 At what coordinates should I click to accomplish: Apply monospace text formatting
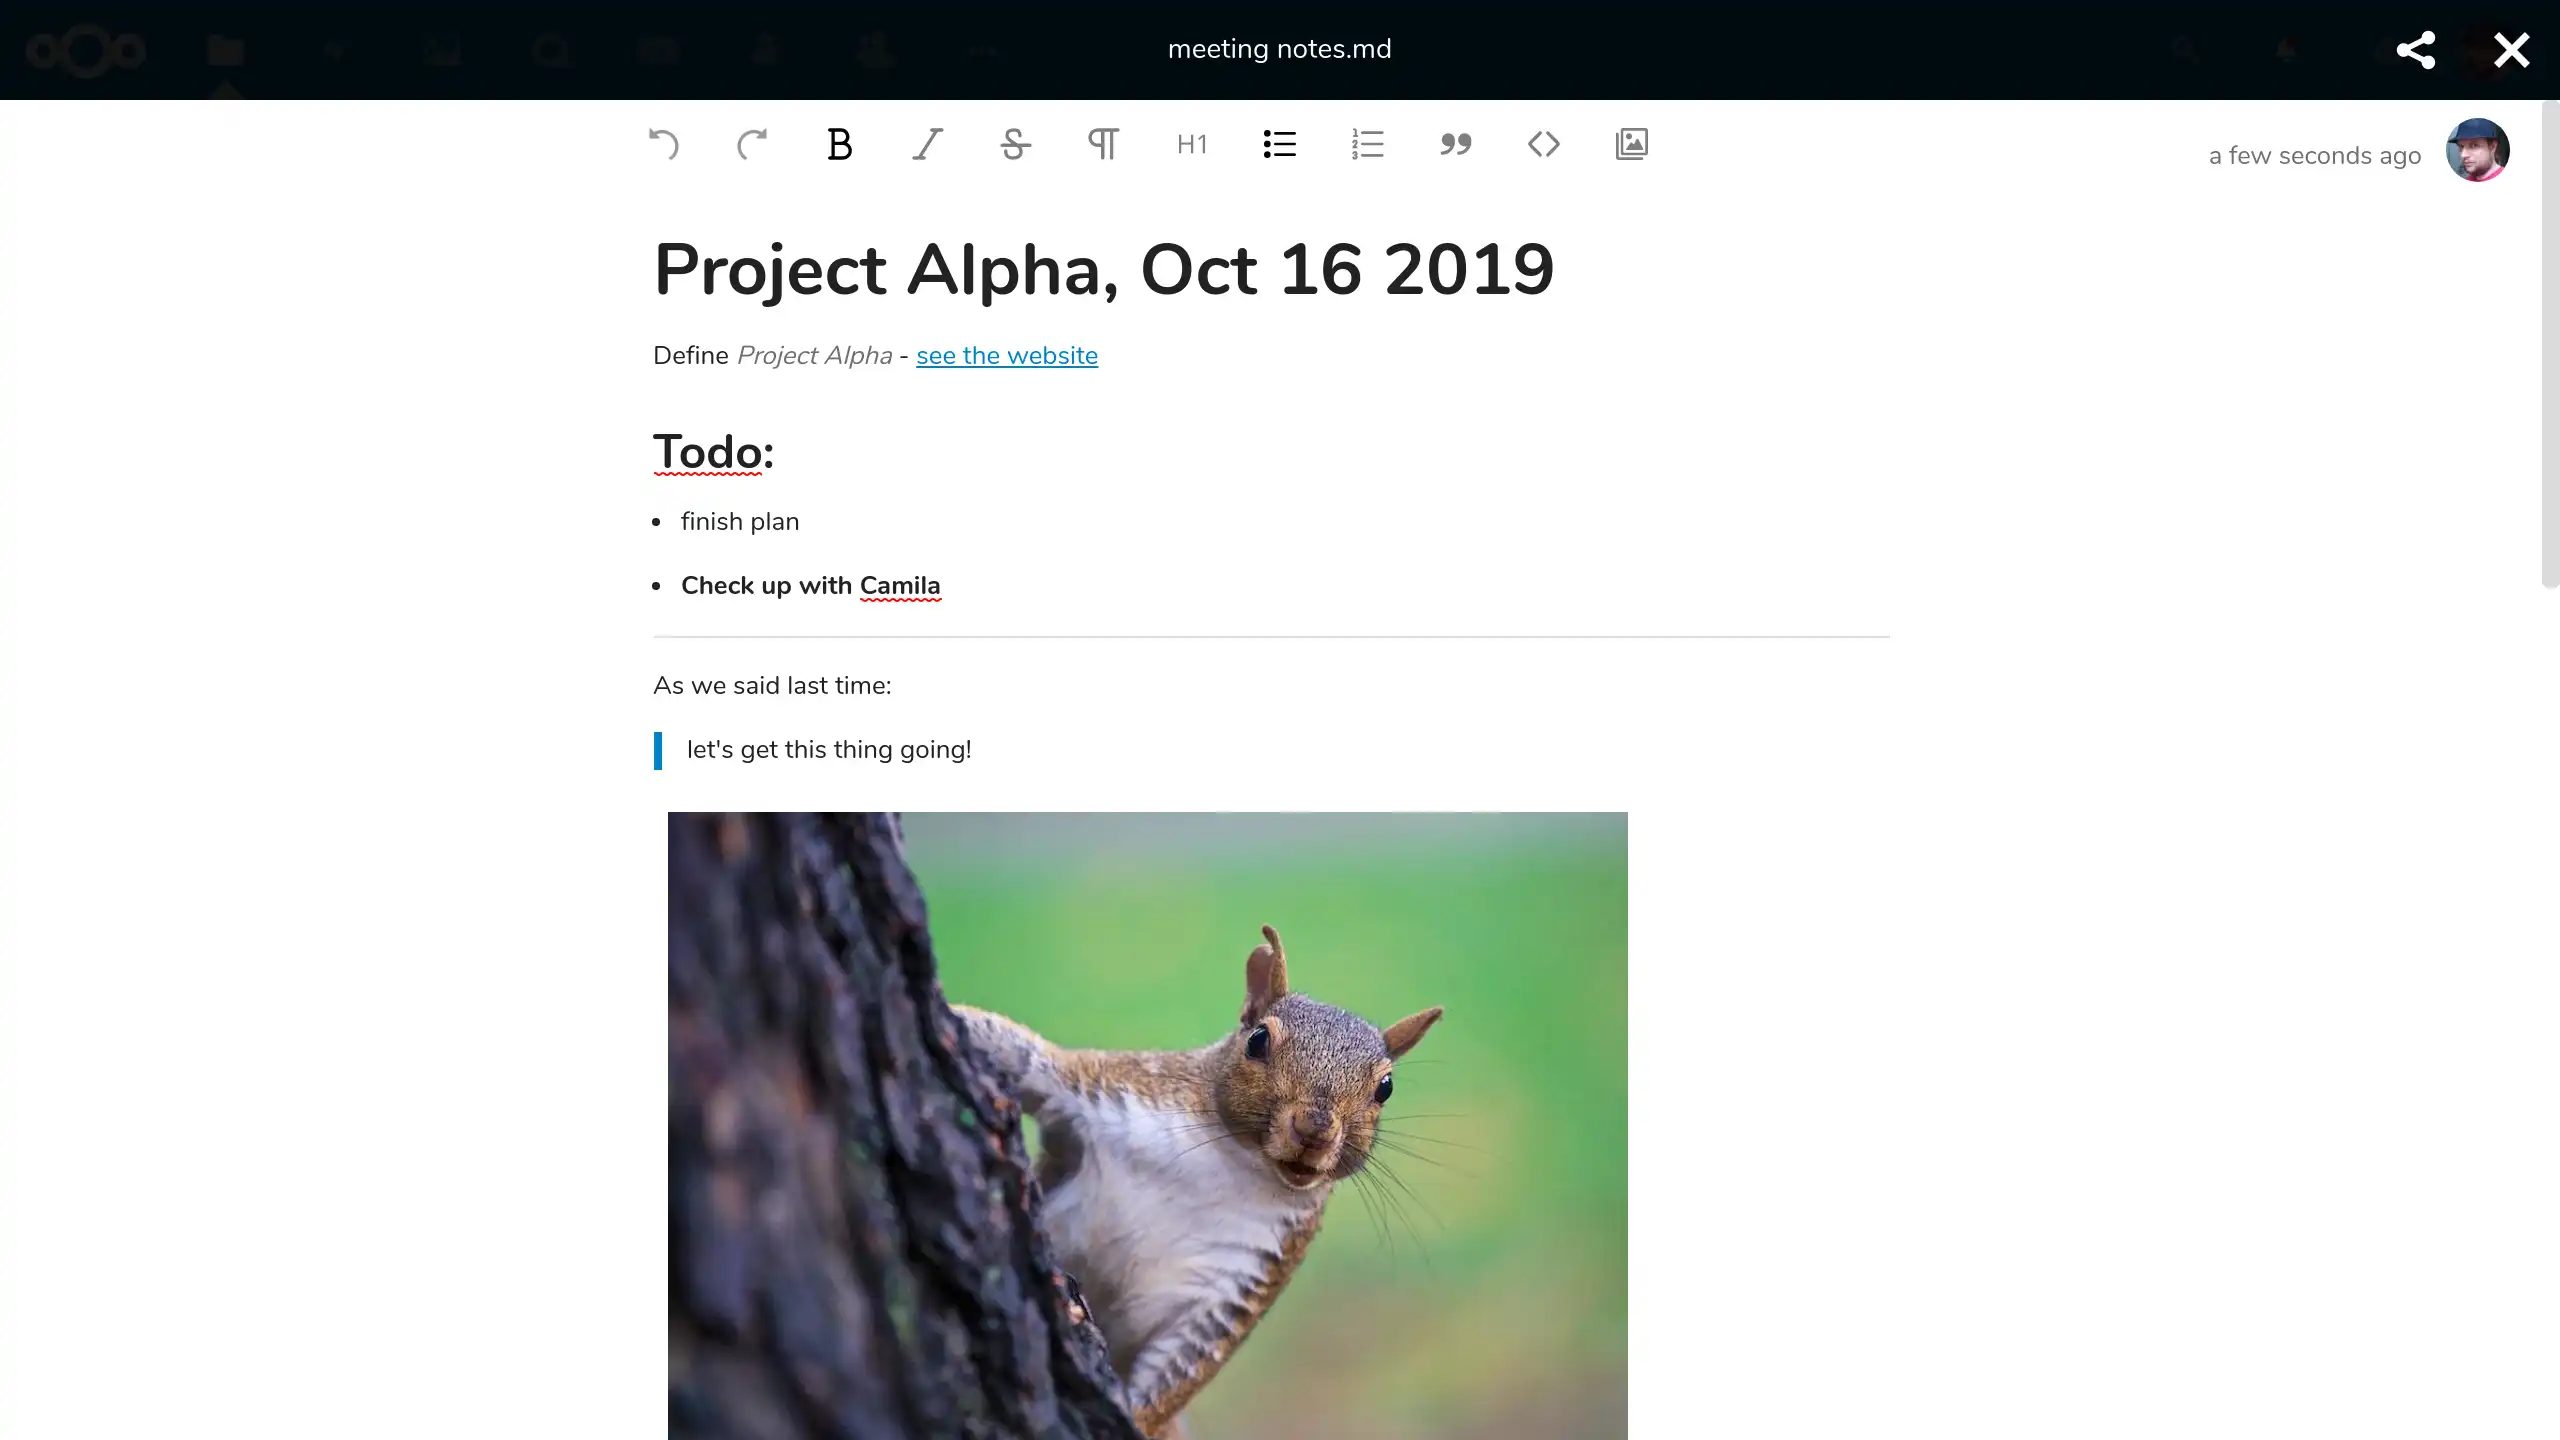[x=1542, y=144]
